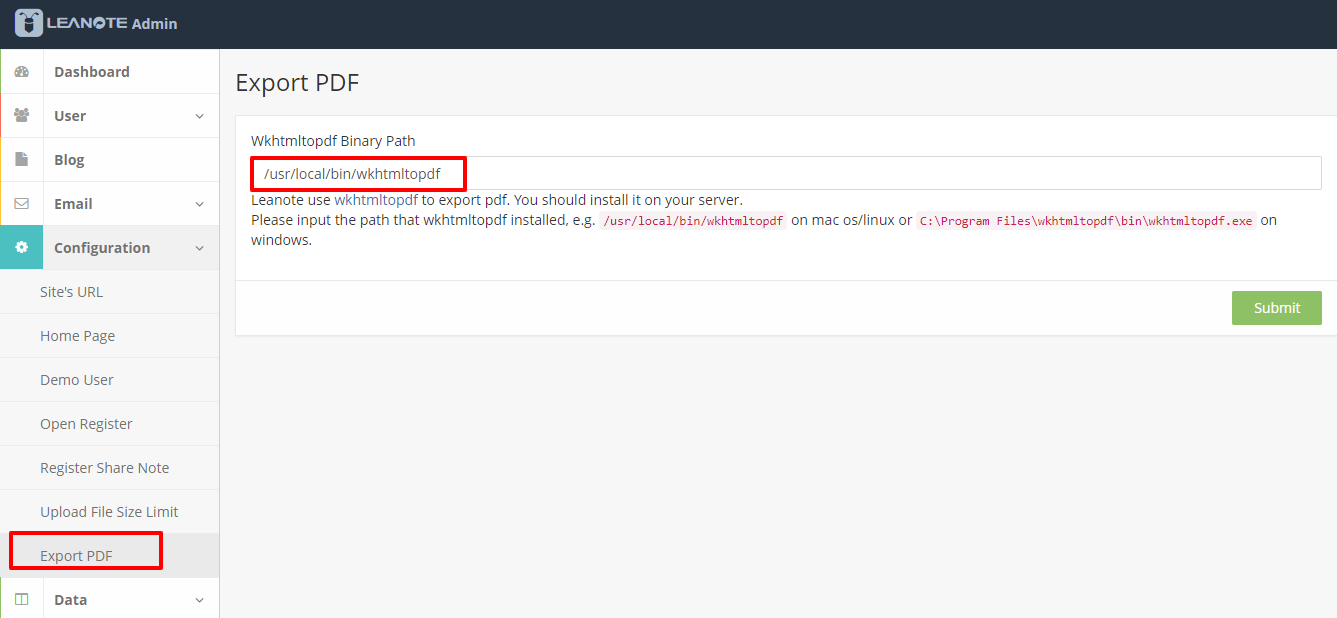Open the Email menu item
1337x618 pixels.
(x=110, y=204)
